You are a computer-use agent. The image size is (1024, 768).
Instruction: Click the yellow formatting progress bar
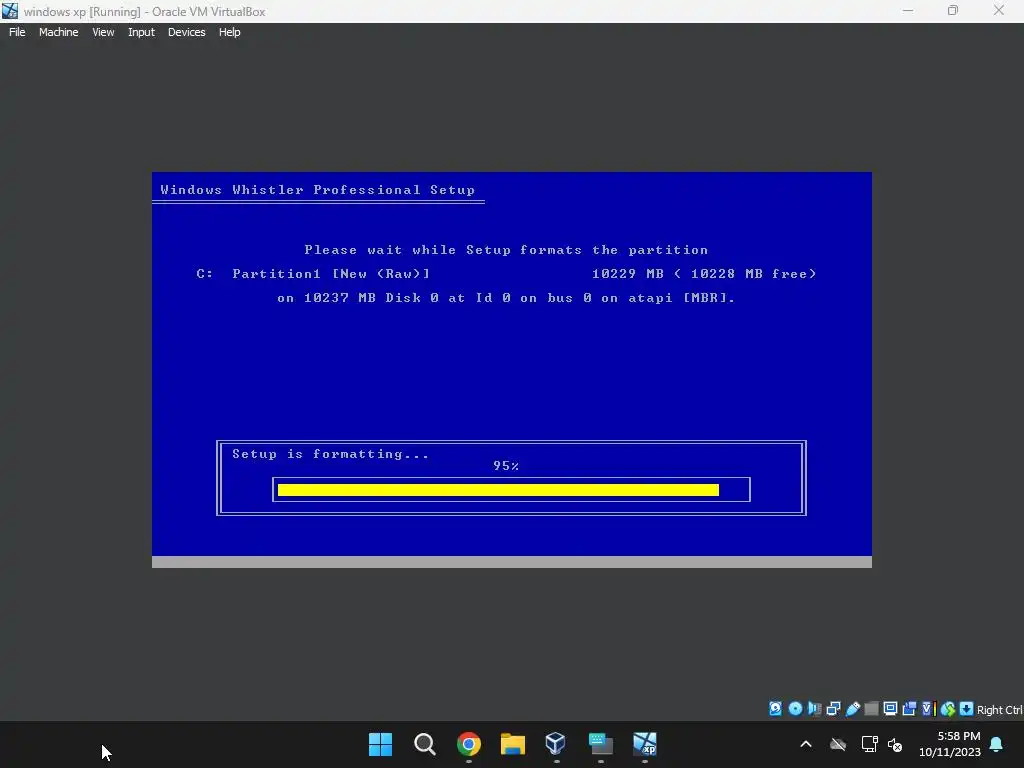click(498, 490)
